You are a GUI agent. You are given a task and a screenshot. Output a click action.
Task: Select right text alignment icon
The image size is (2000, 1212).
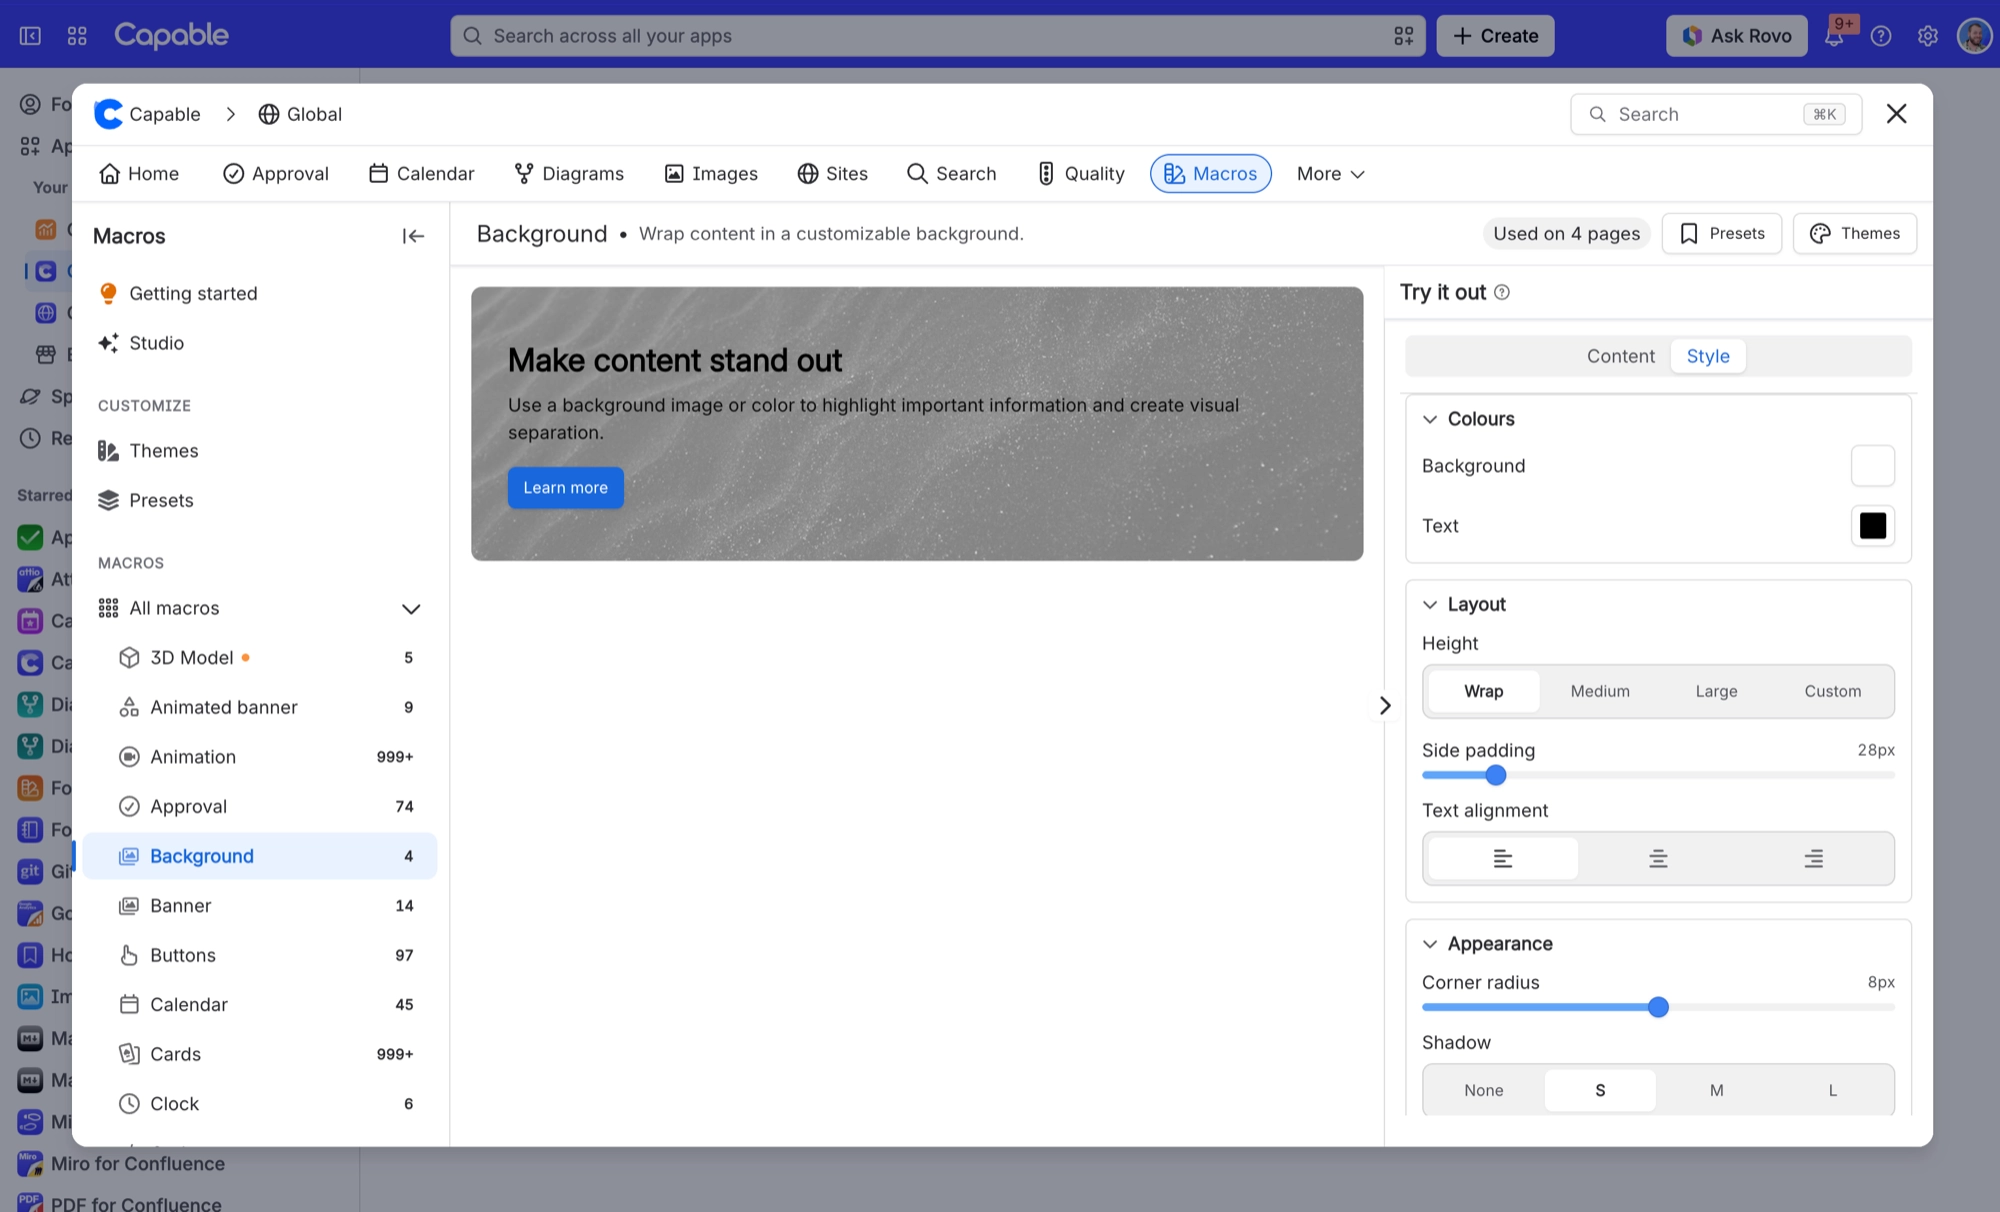click(1813, 858)
